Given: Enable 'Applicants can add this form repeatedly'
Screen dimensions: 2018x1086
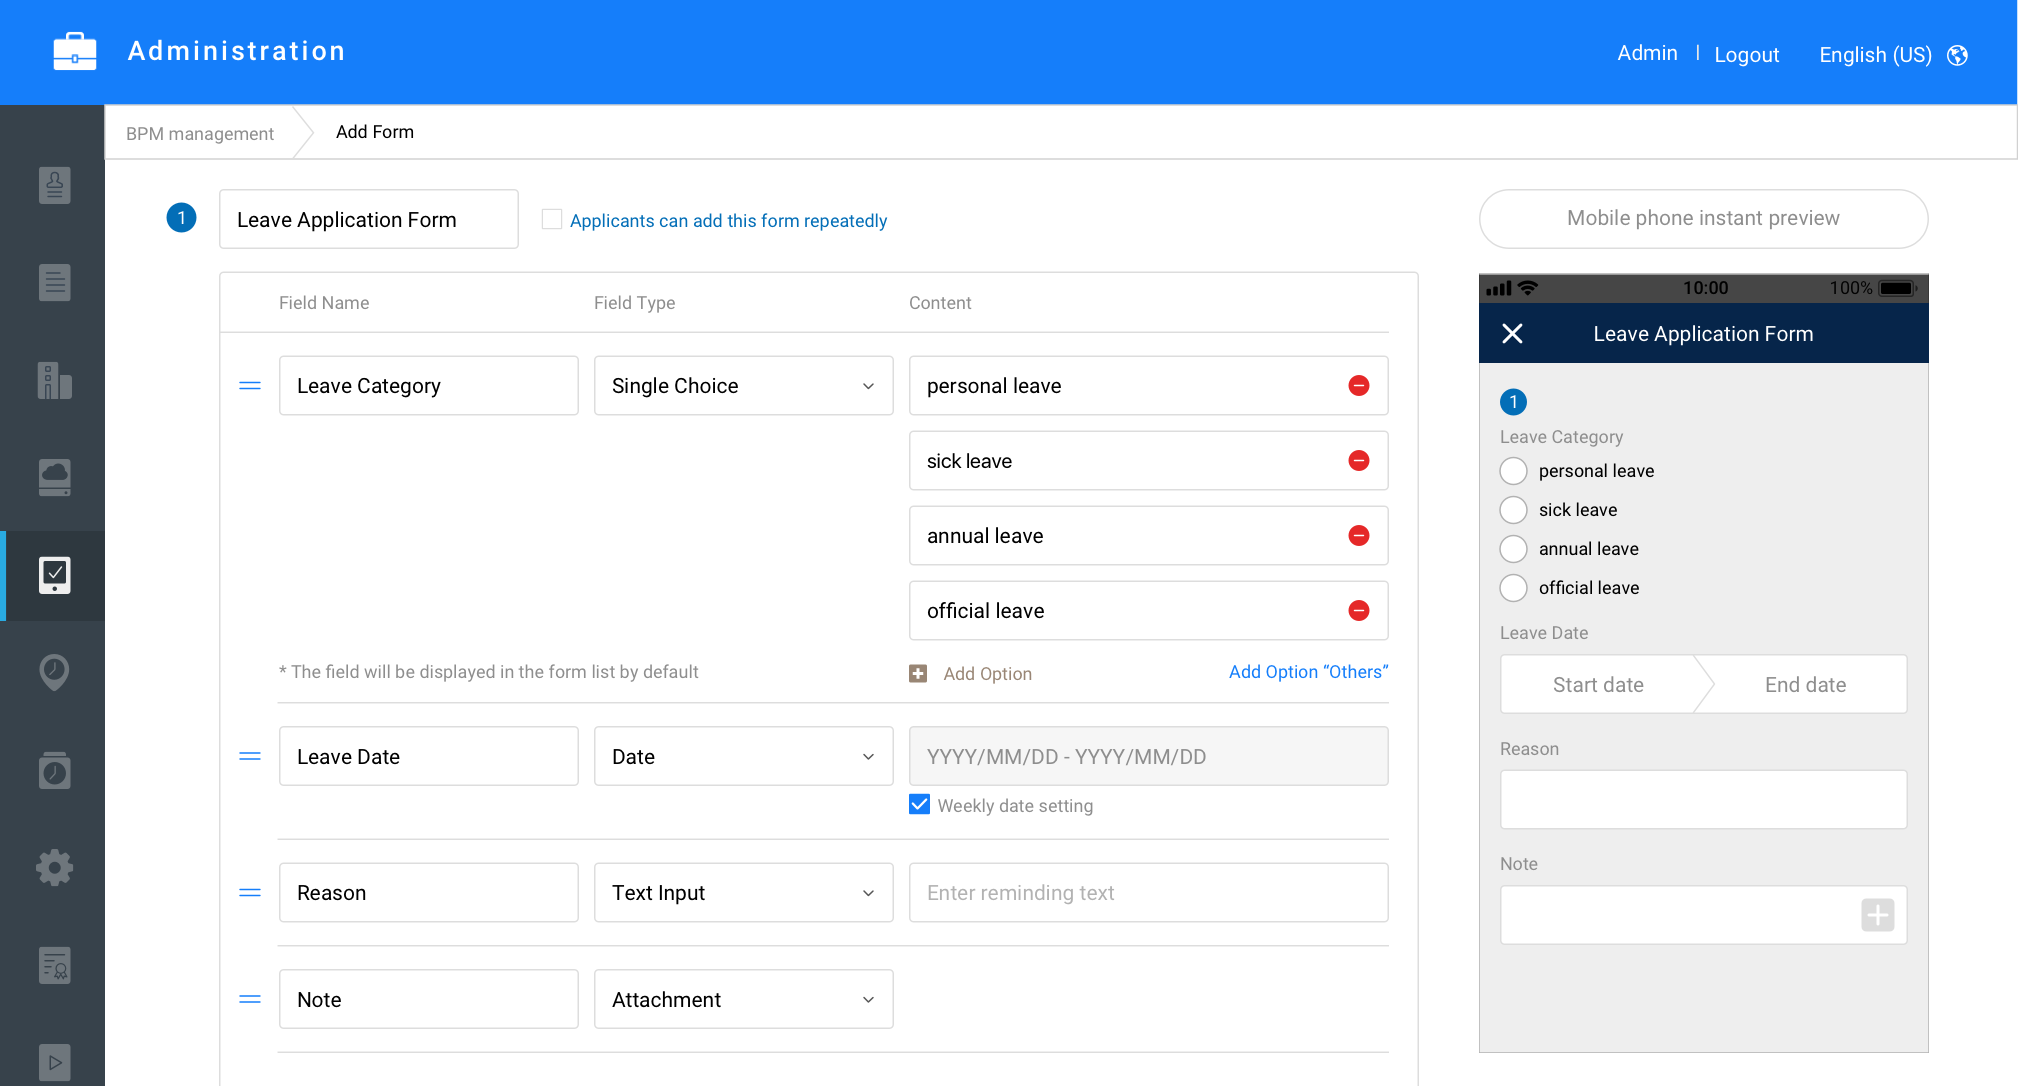Looking at the screenshot, I should (x=552, y=219).
